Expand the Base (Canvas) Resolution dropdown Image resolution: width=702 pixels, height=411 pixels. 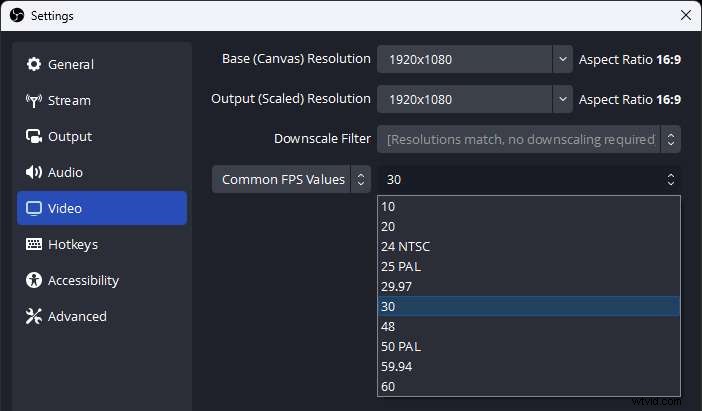click(x=562, y=59)
